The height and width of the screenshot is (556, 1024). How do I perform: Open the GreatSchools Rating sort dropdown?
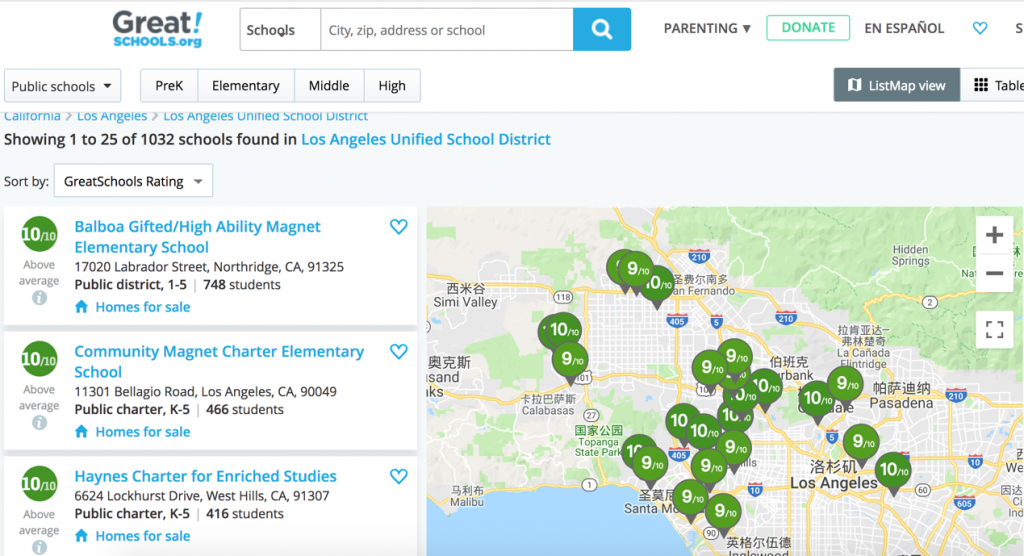pyautogui.click(x=133, y=181)
